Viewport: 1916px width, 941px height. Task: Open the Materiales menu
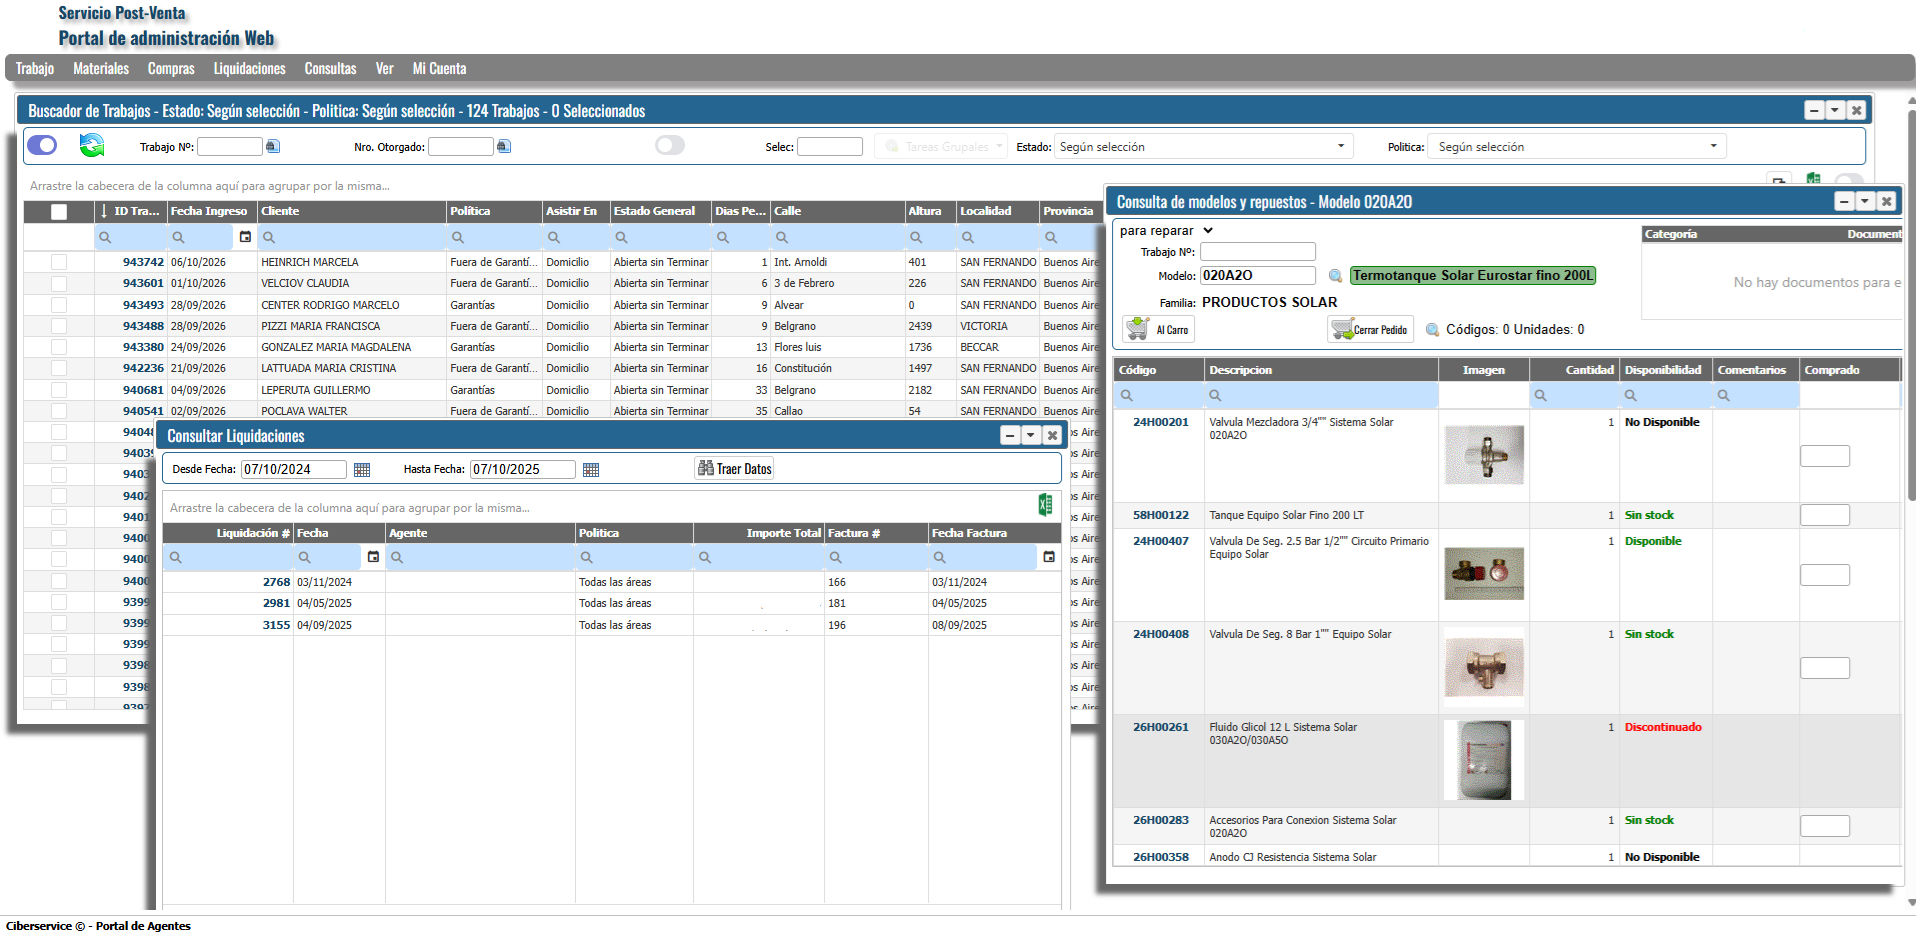coord(101,68)
